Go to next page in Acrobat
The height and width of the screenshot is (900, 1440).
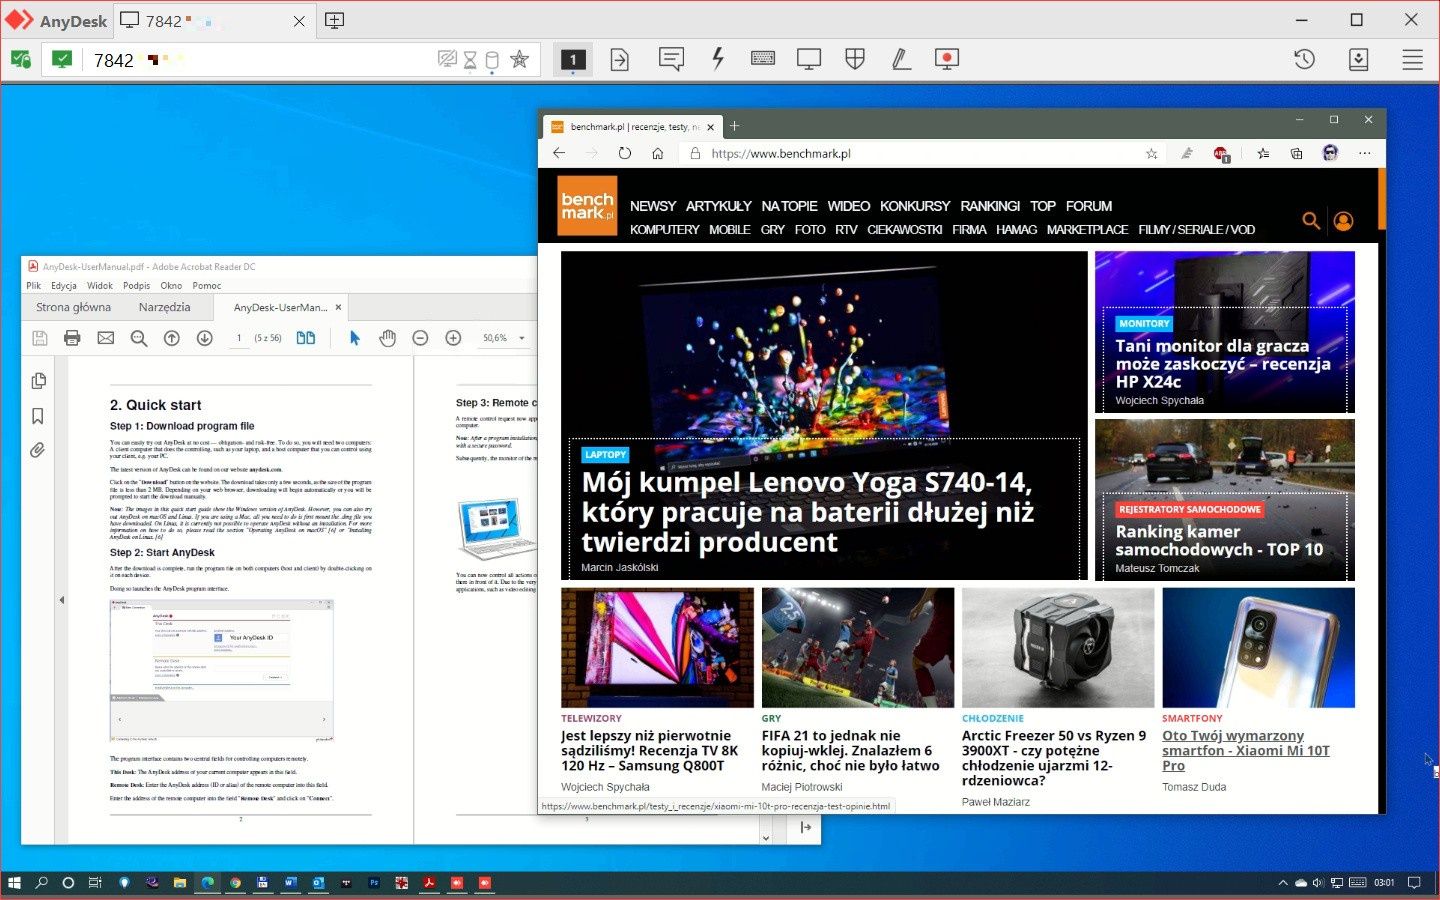[205, 338]
